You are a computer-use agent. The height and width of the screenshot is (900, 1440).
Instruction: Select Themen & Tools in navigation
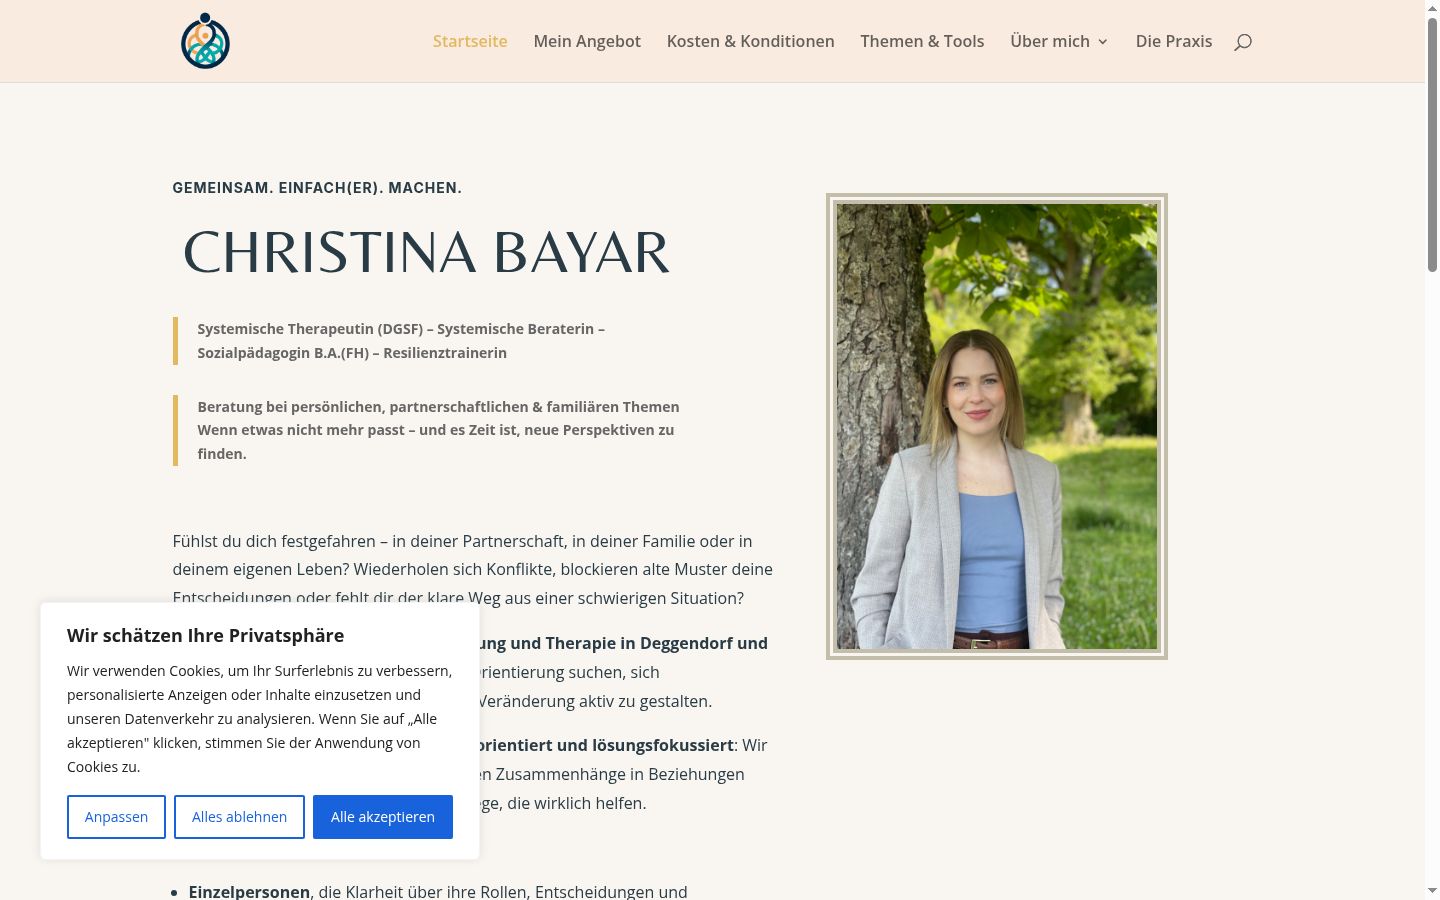[922, 41]
